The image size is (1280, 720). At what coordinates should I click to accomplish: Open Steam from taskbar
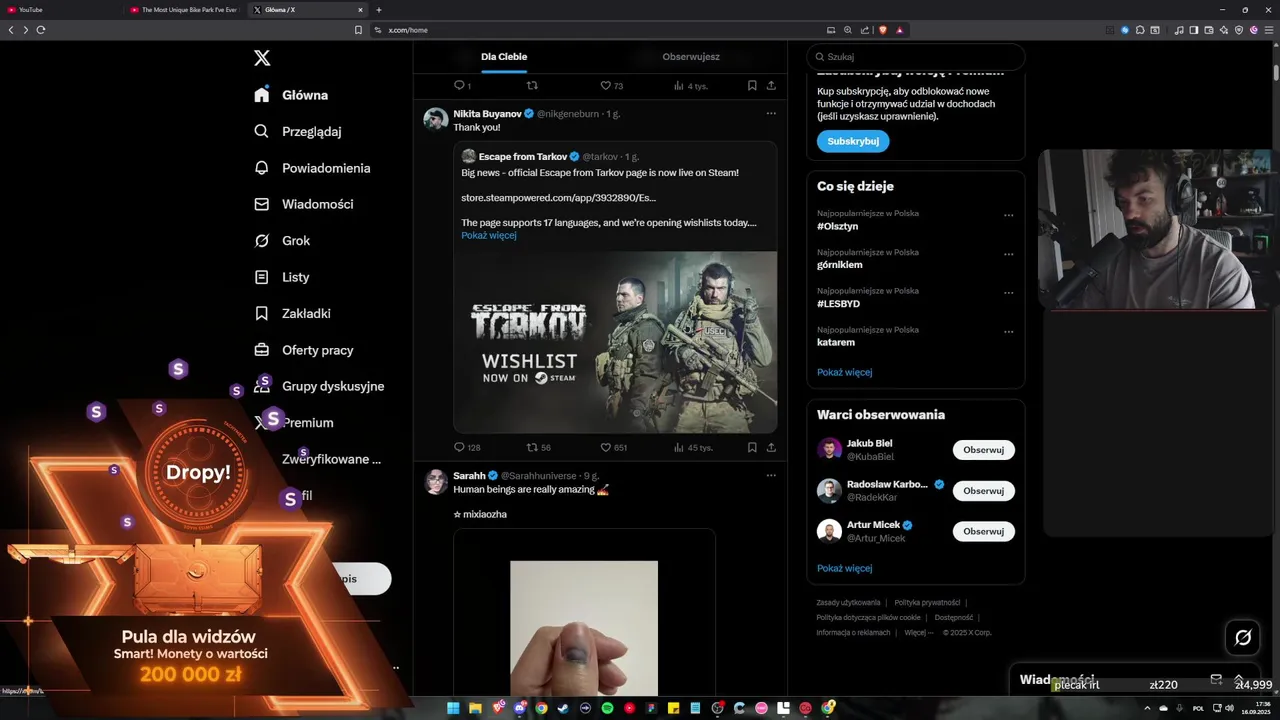click(563, 708)
